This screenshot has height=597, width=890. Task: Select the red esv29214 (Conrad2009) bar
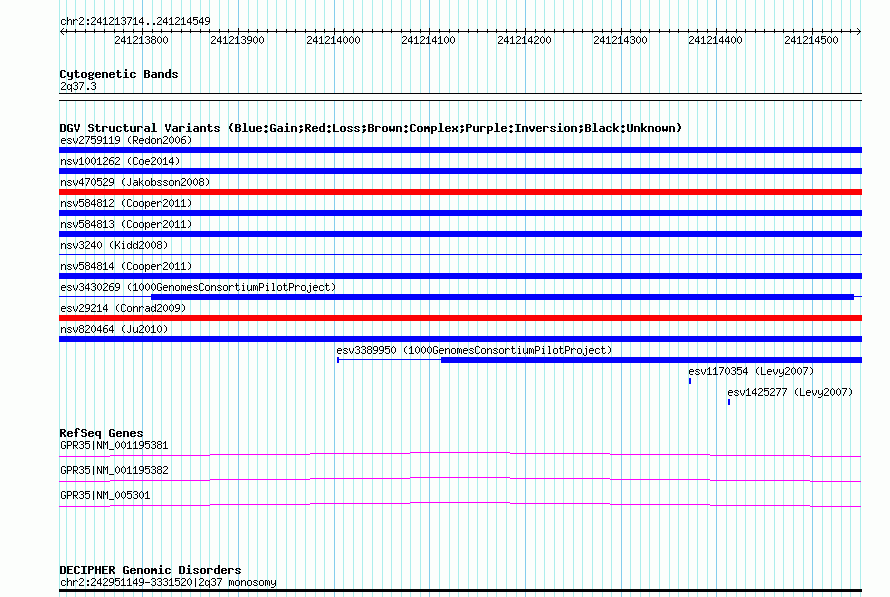[x=460, y=318]
